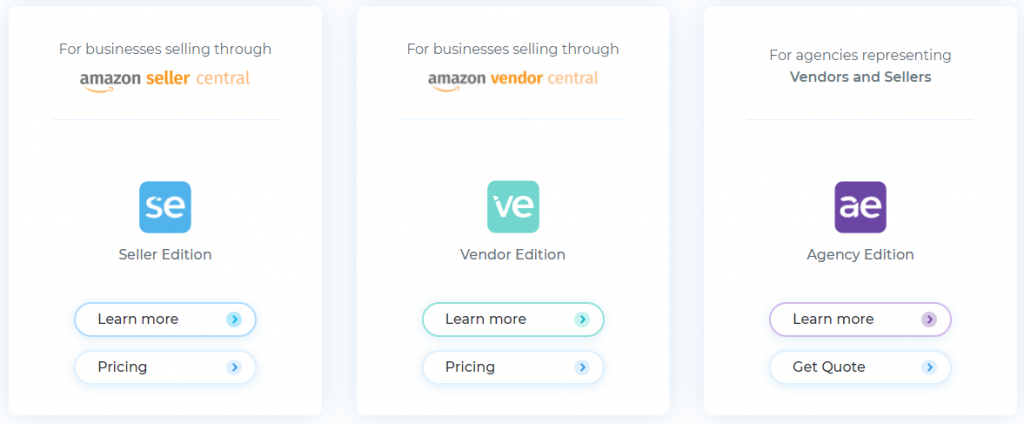Click chevron arrow on Get Quote button

pyautogui.click(x=929, y=367)
